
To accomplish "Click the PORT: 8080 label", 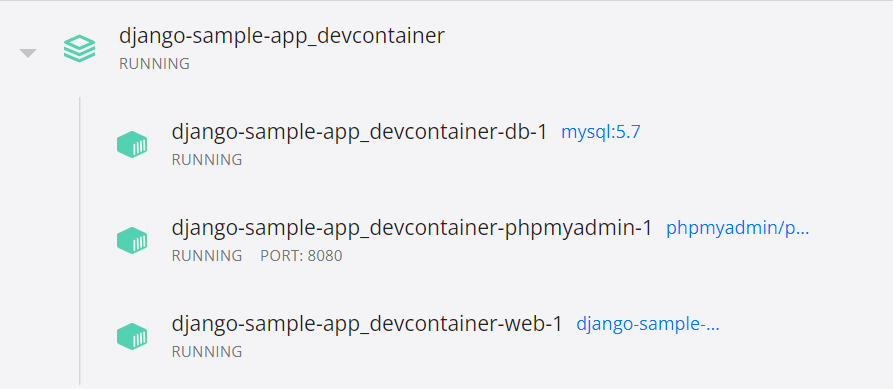I will click(x=301, y=256).
